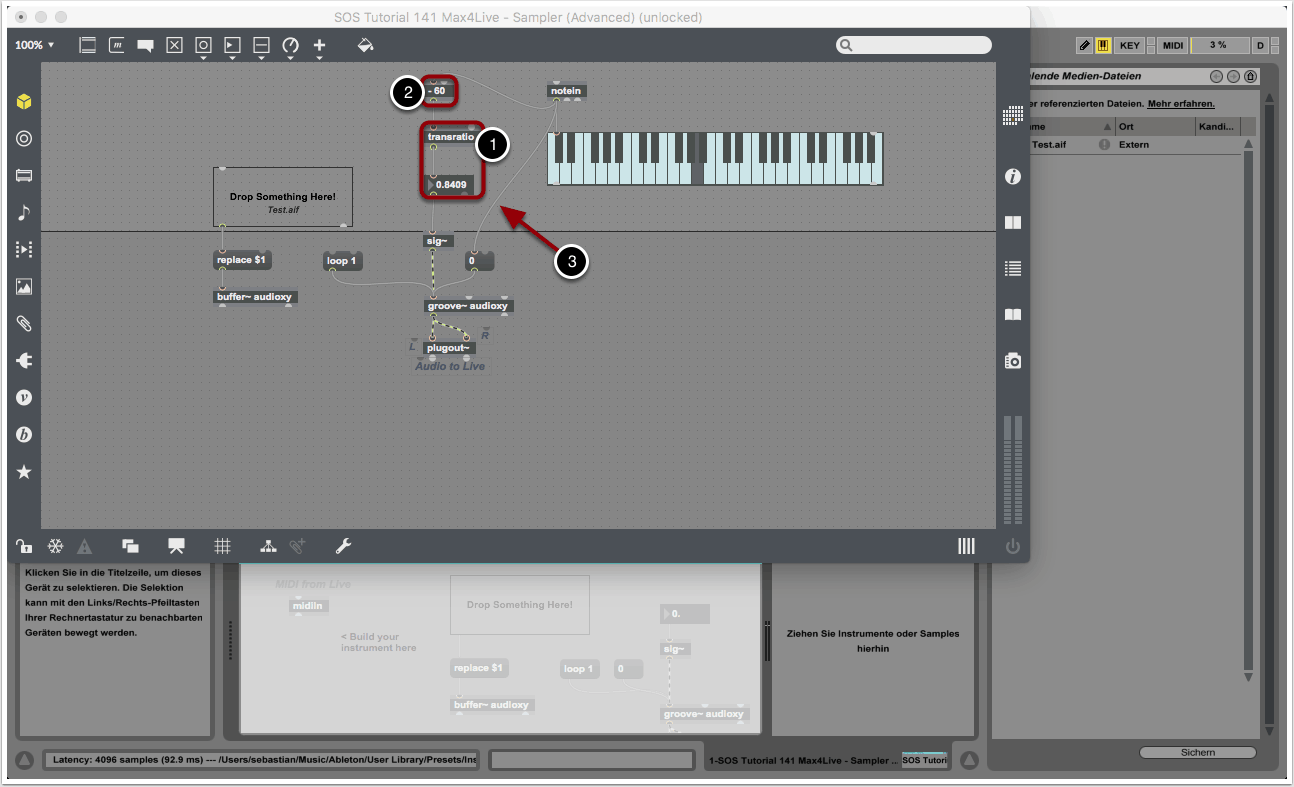1294x787 pixels.
Task: Toggle the grid display icon
Action: 222,546
